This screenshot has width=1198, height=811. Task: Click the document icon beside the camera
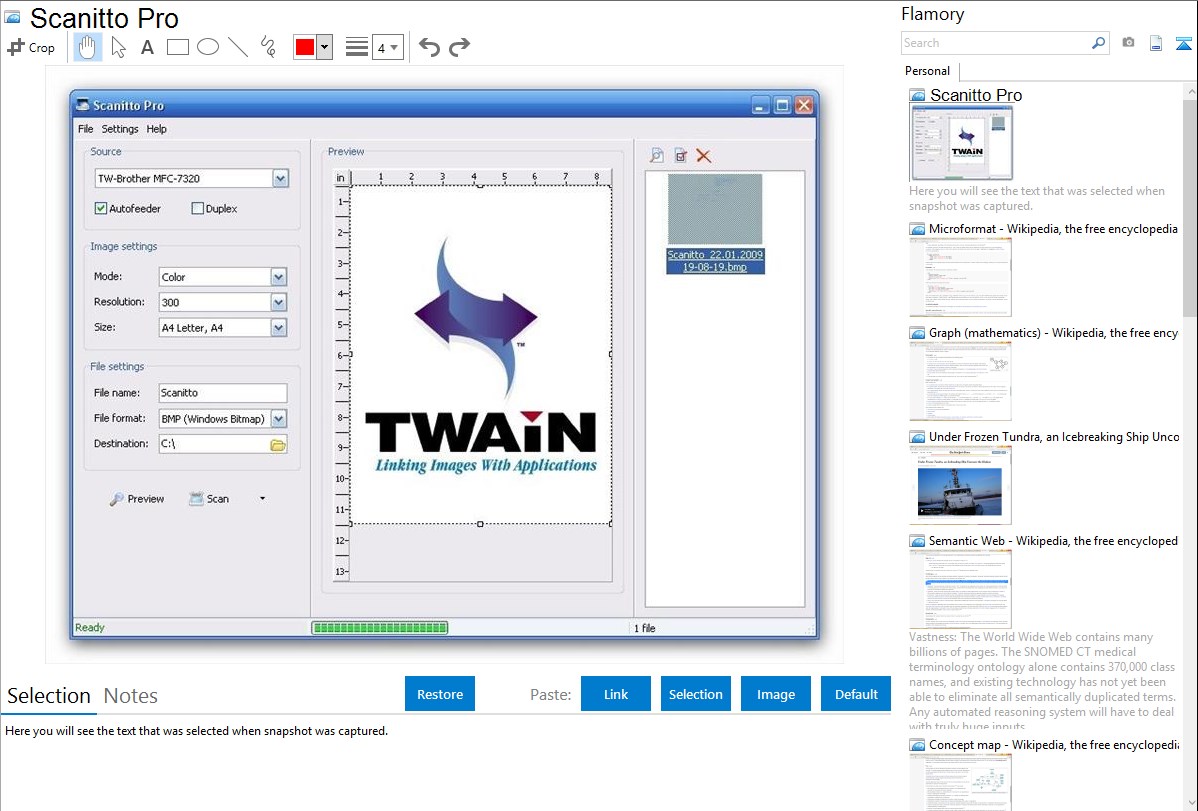(1156, 43)
